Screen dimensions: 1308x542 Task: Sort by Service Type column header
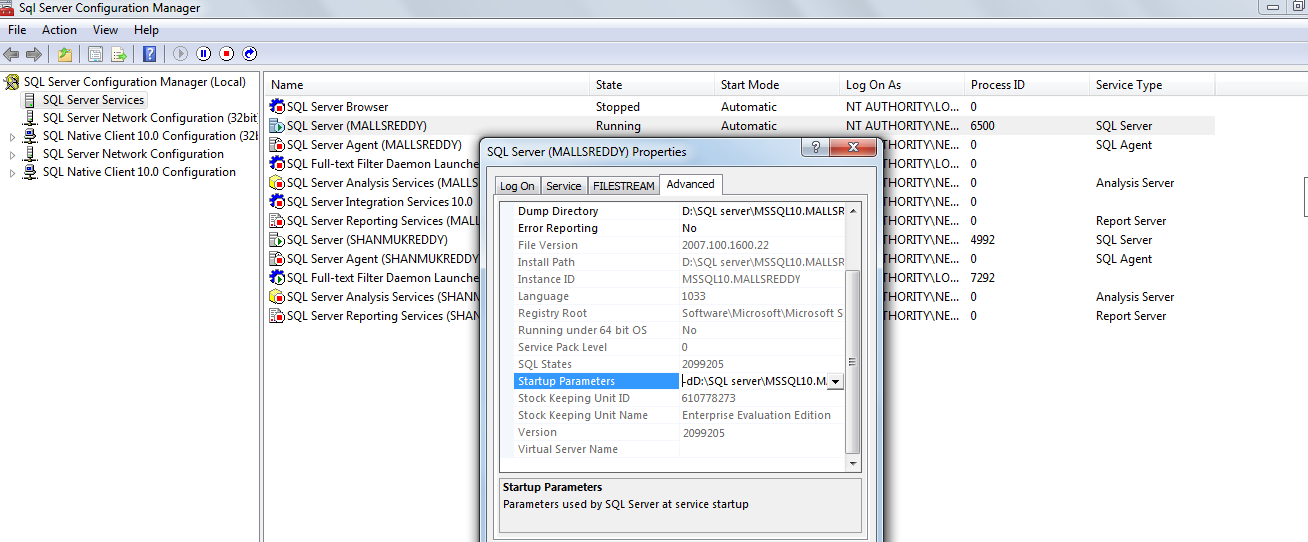(x=1152, y=85)
